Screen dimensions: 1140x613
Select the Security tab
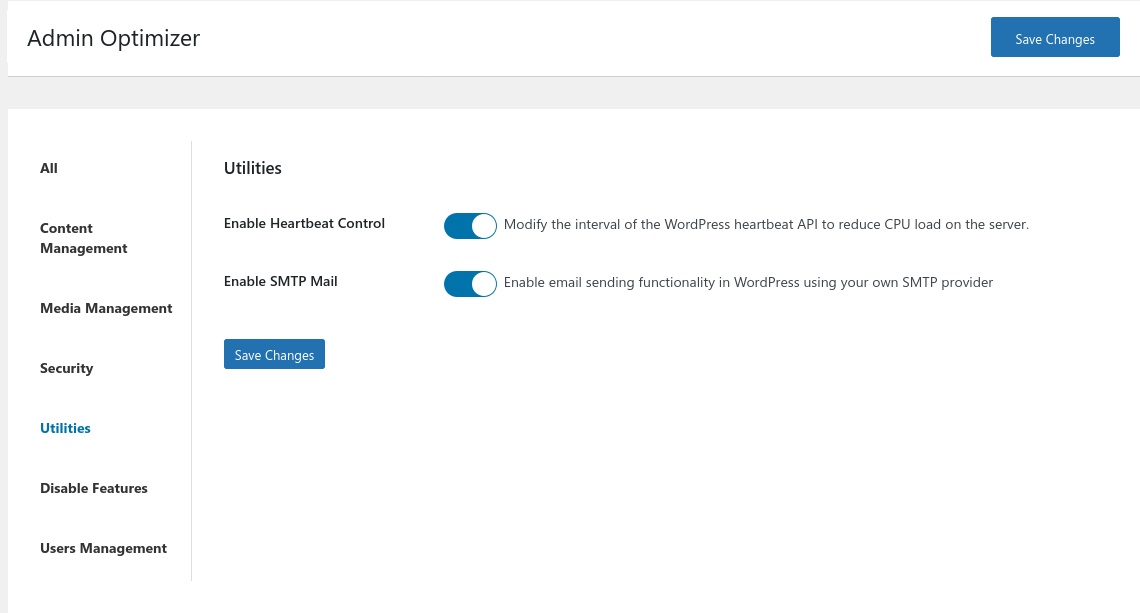pyautogui.click(x=66, y=369)
